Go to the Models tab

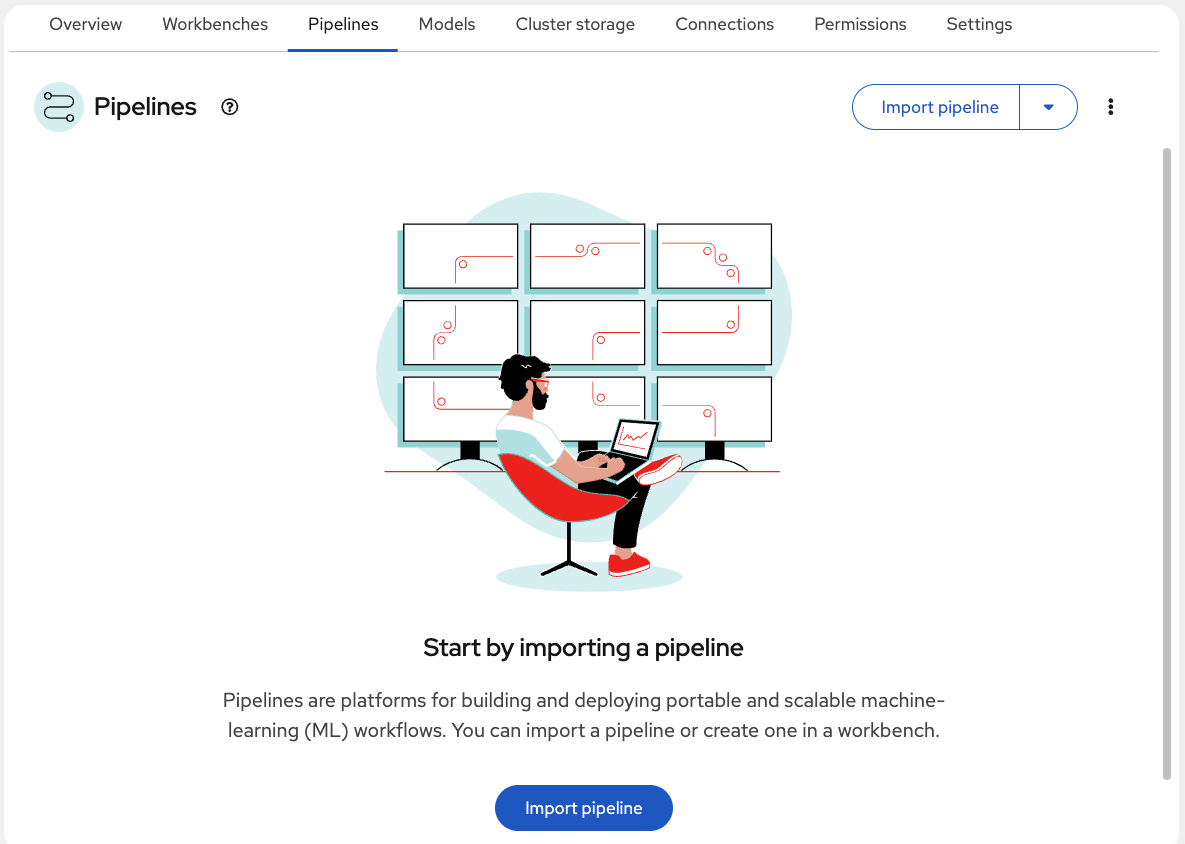tap(446, 24)
